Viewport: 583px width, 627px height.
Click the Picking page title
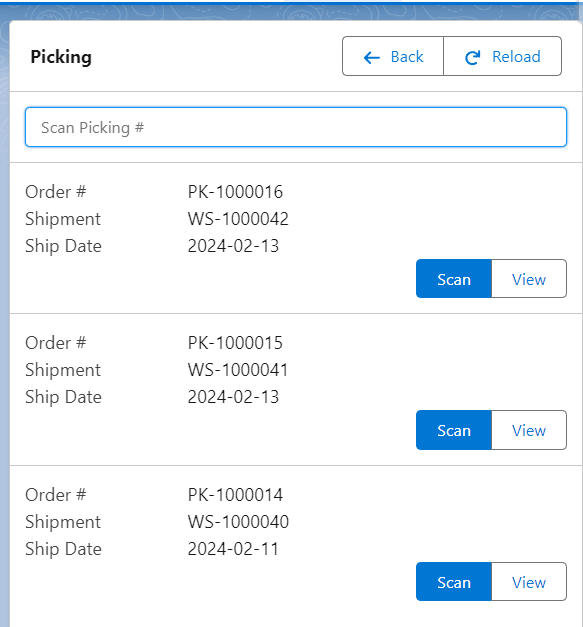(x=61, y=57)
